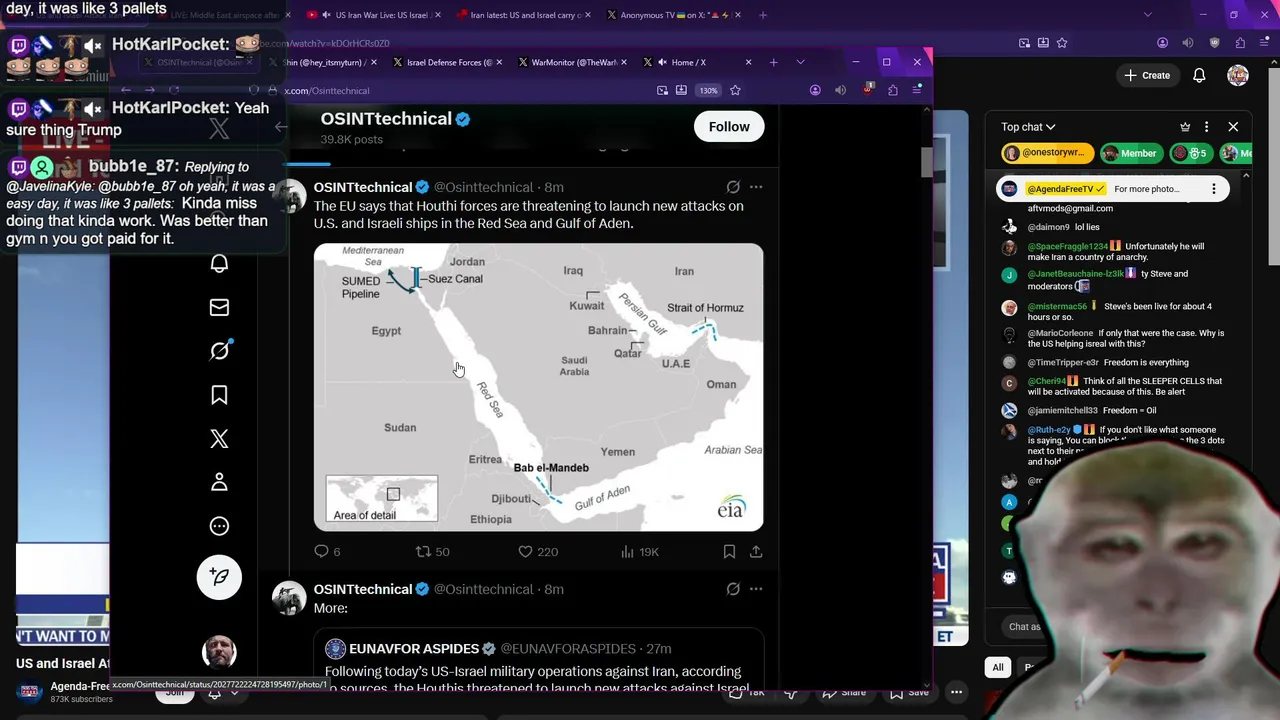Open Grok explain icon on first post
1280x720 pixels.
click(x=733, y=187)
